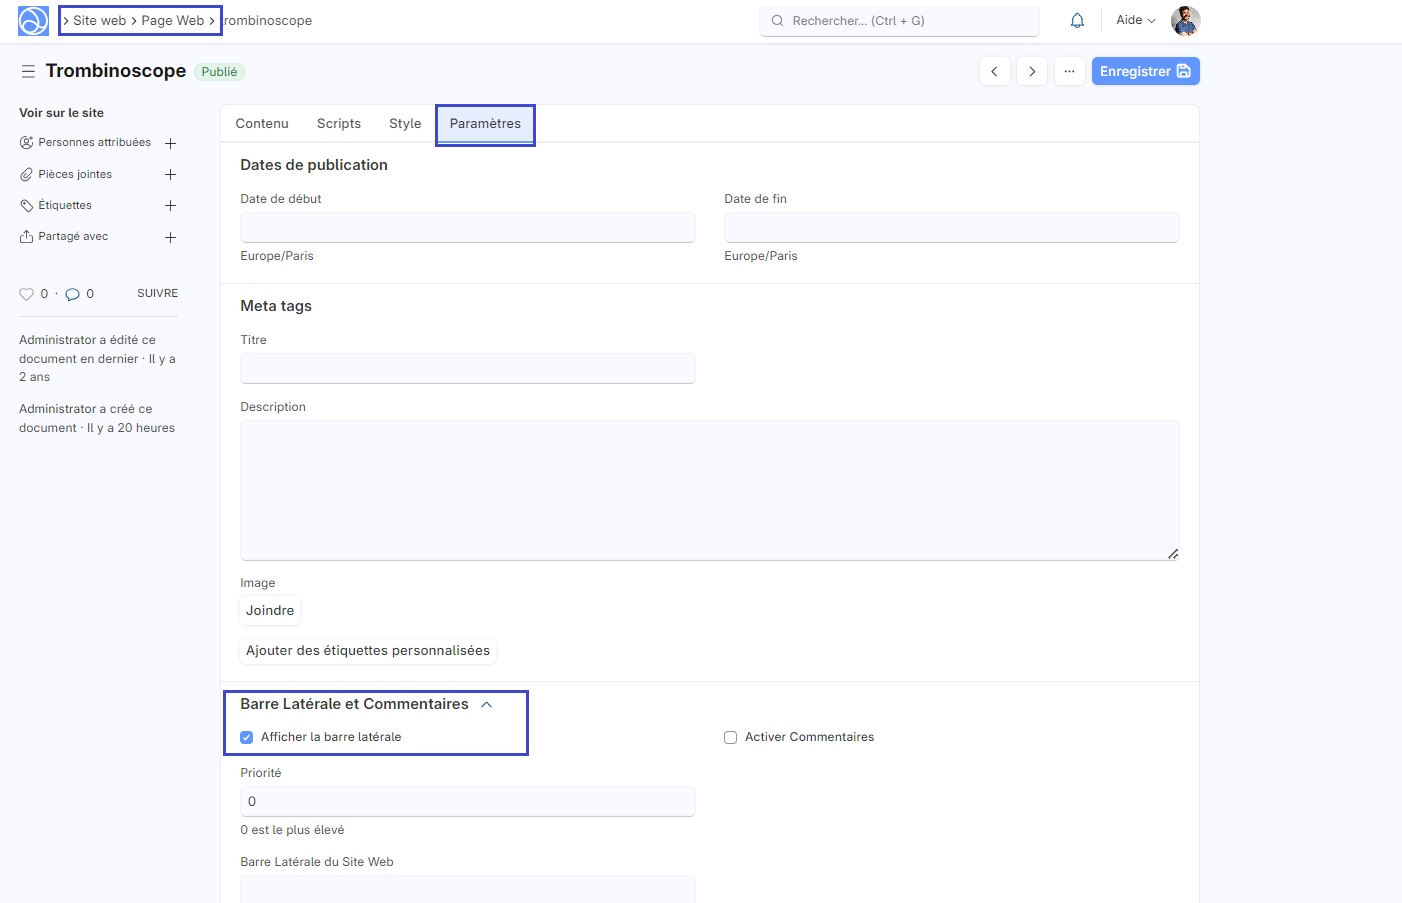
Task: Open the user avatar profile menu
Action: point(1185,20)
